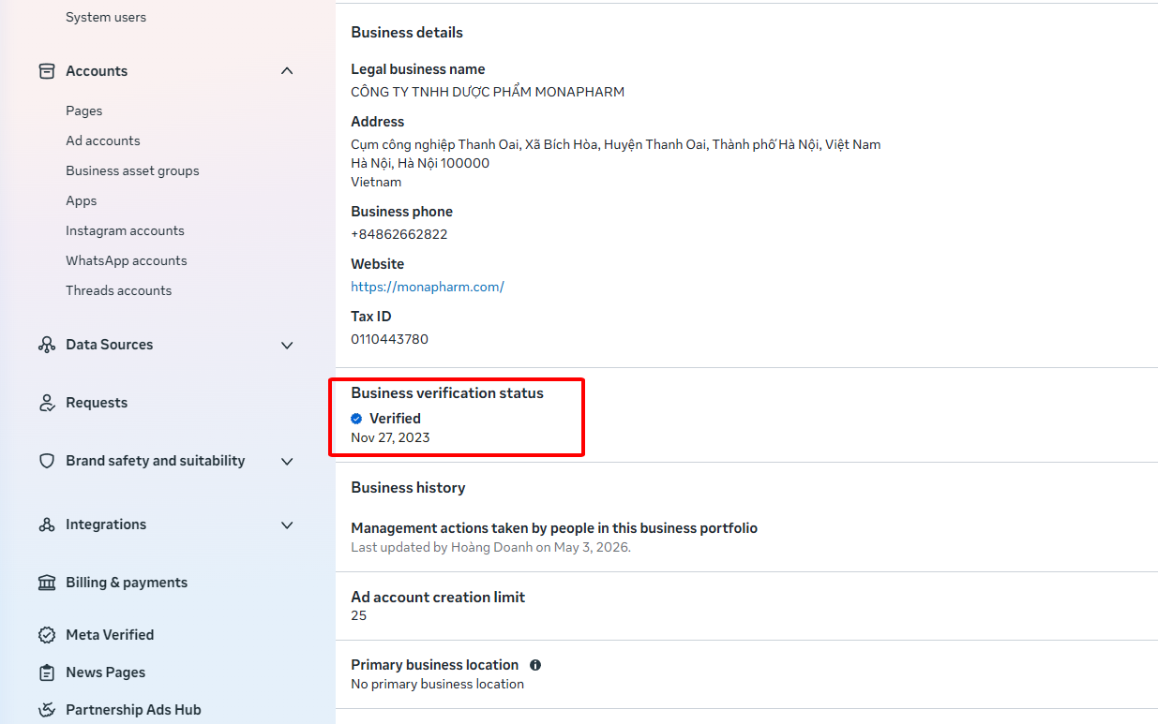Open Pages under Accounts
1158x724 pixels.
click(x=84, y=111)
